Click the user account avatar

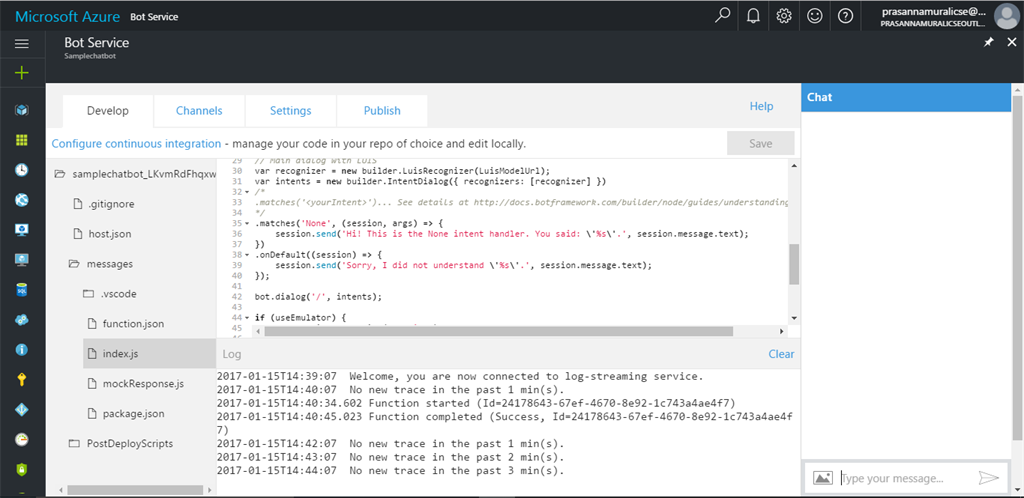[1006, 16]
